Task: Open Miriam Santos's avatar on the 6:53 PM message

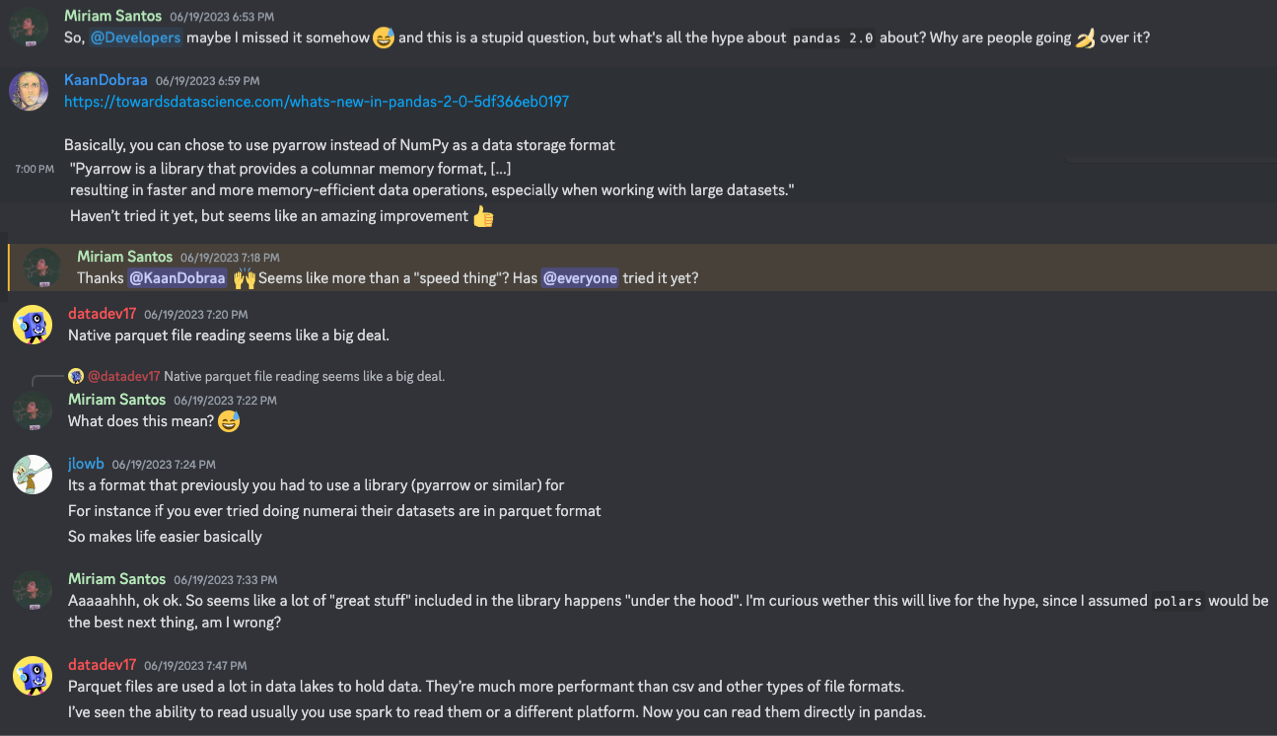Action: click(29, 27)
